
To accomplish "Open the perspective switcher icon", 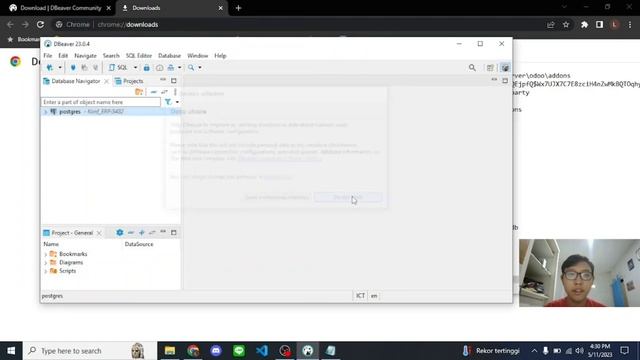I will pyautogui.click(x=490, y=68).
